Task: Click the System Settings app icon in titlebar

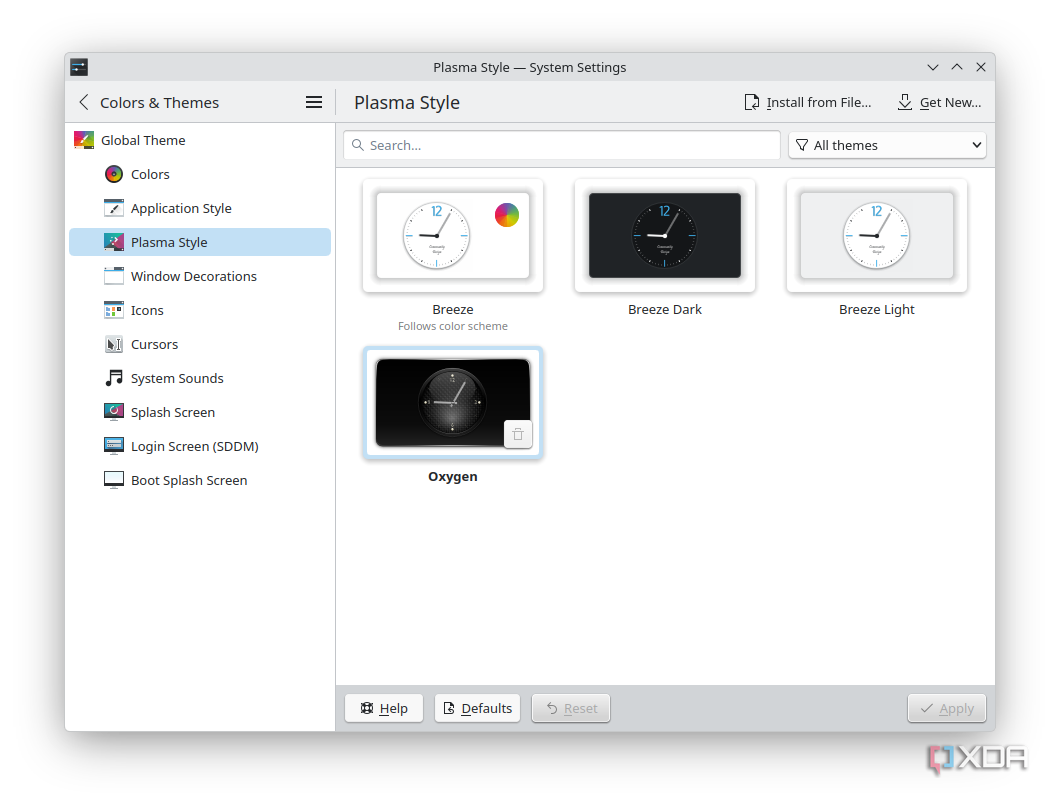Action: [x=79, y=67]
